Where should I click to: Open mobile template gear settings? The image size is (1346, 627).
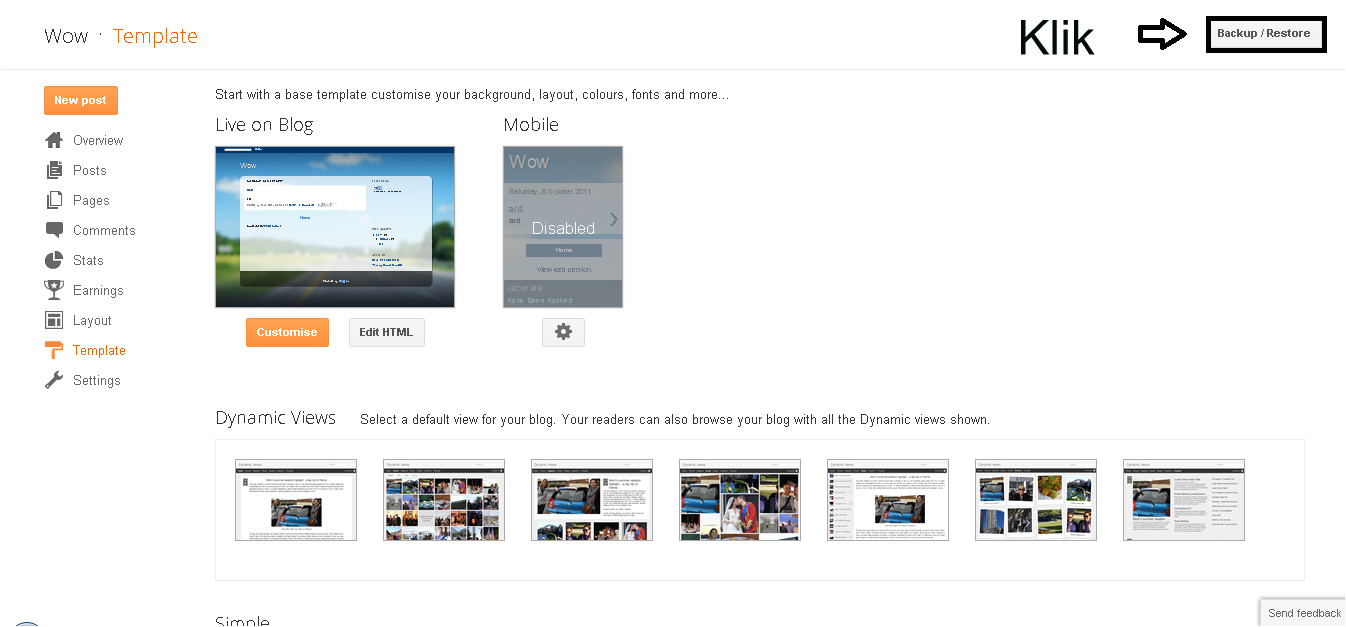tap(563, 332)
